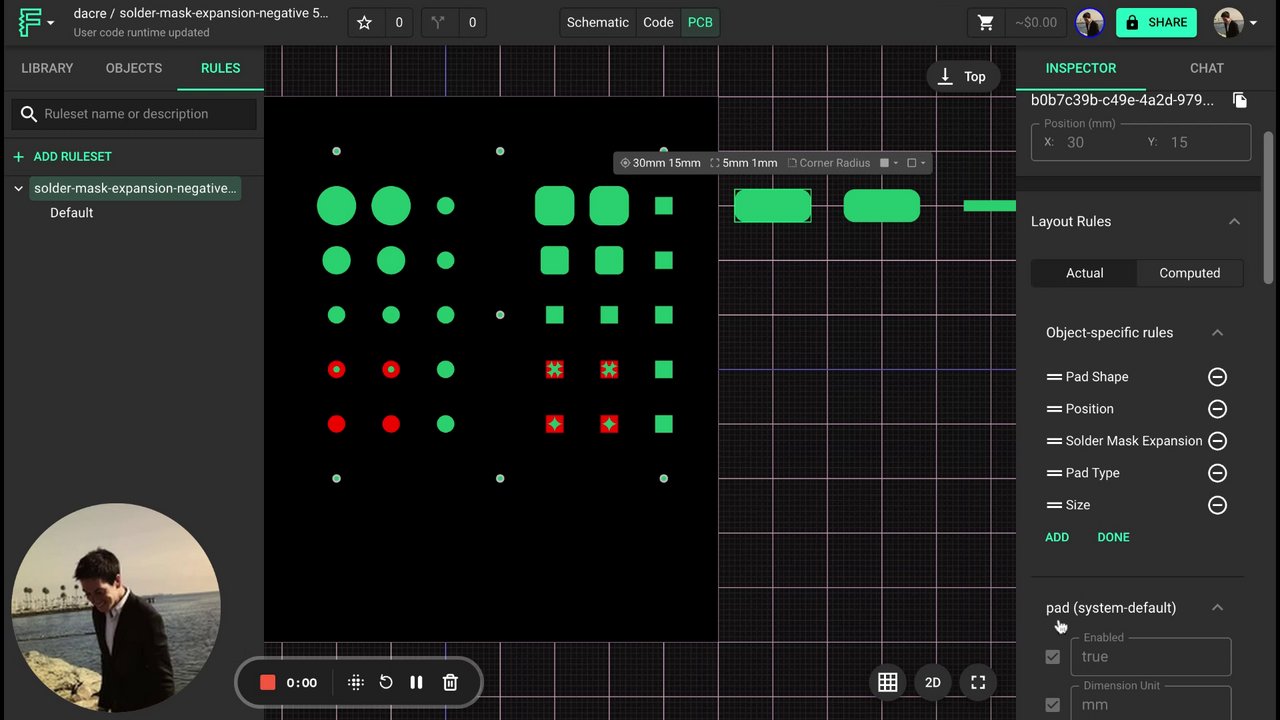Click the ~$0.00 price estimate
The height and width of the screenshot is (720, 1280).
coord(1036,22)
